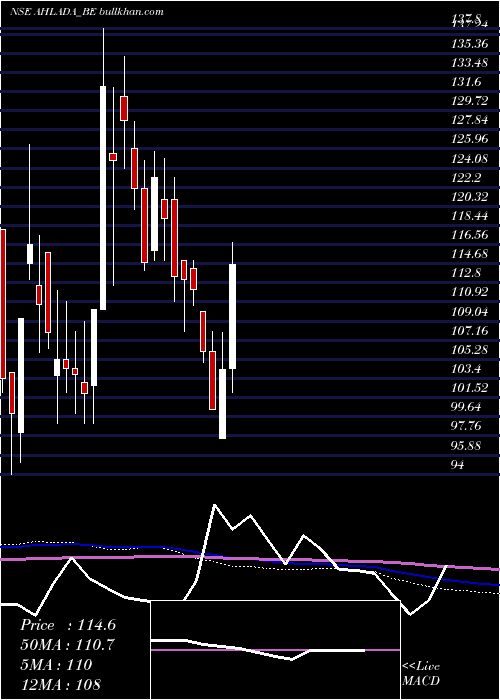The width and height of the screenshot is (500, 700).
Task: Click the 131.6 price axis label
Action: [x=466, y=82]
